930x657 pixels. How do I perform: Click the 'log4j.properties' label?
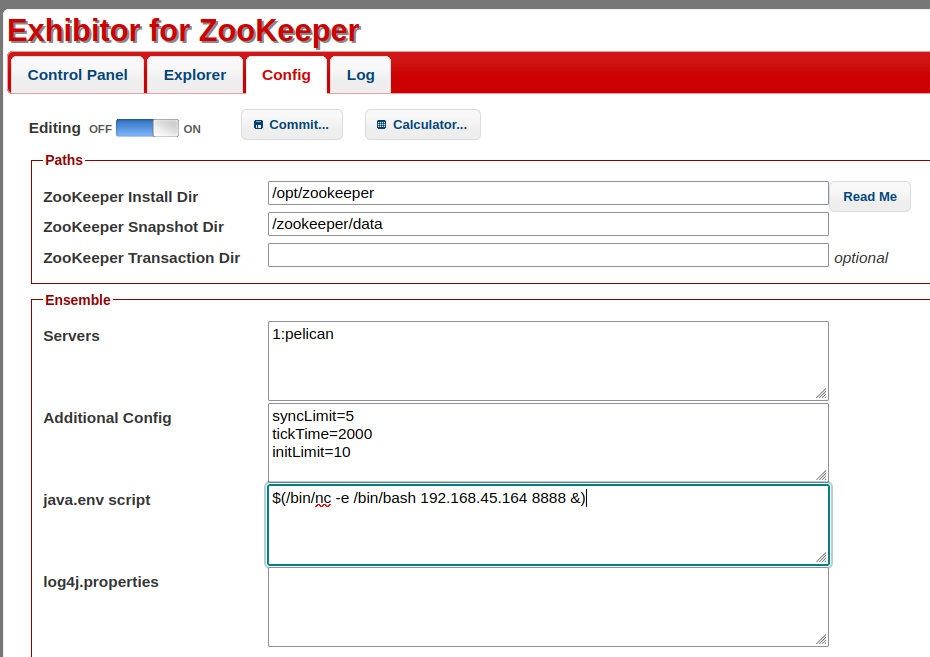(x=101, y=582)
